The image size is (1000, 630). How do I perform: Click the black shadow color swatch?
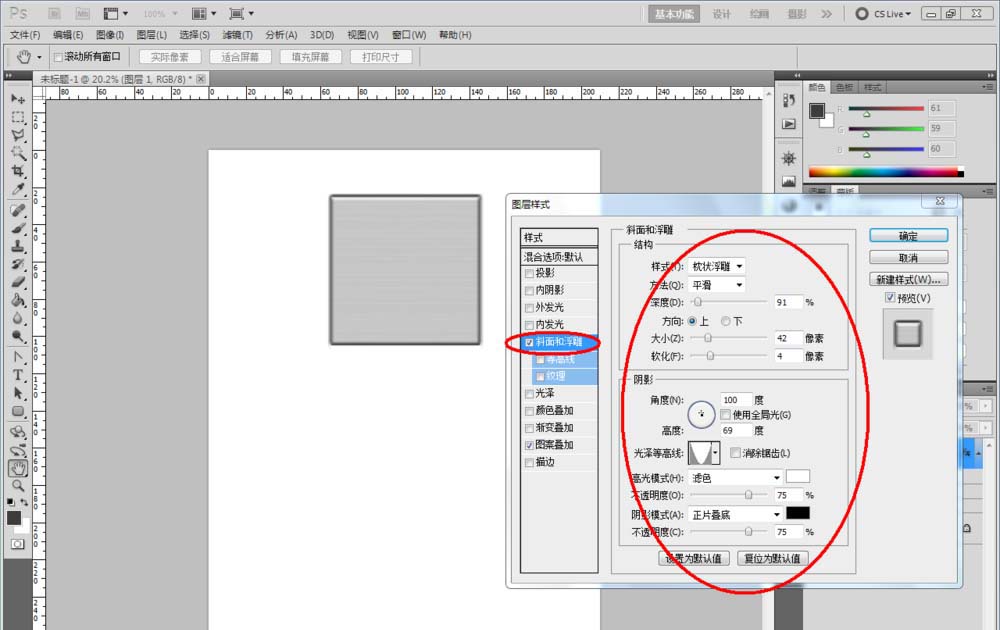(x=798, y=513)
